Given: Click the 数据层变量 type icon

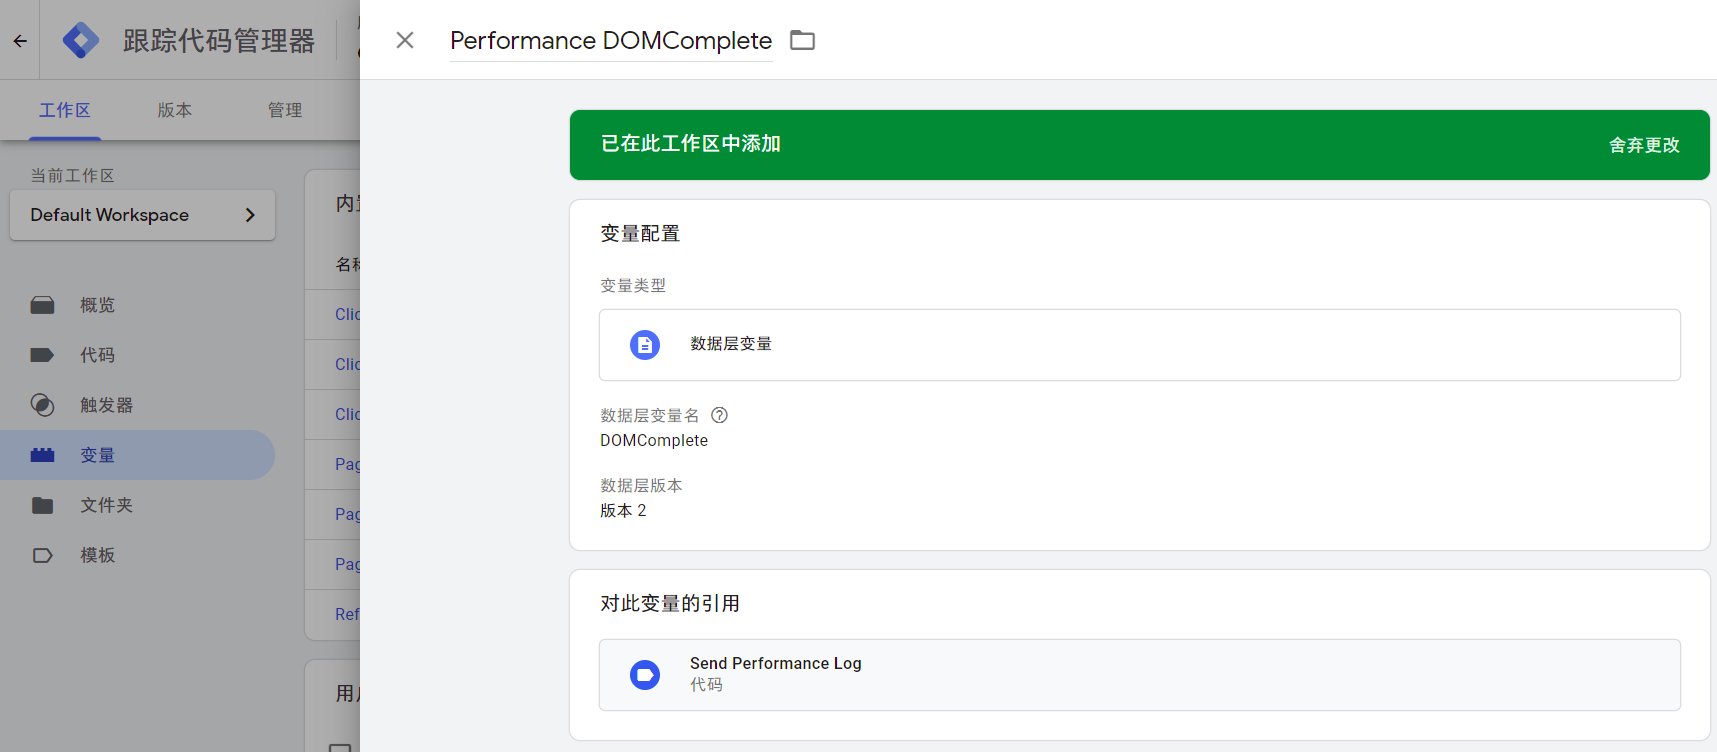Looking at the screenshot, I should [x=645, y=345].
